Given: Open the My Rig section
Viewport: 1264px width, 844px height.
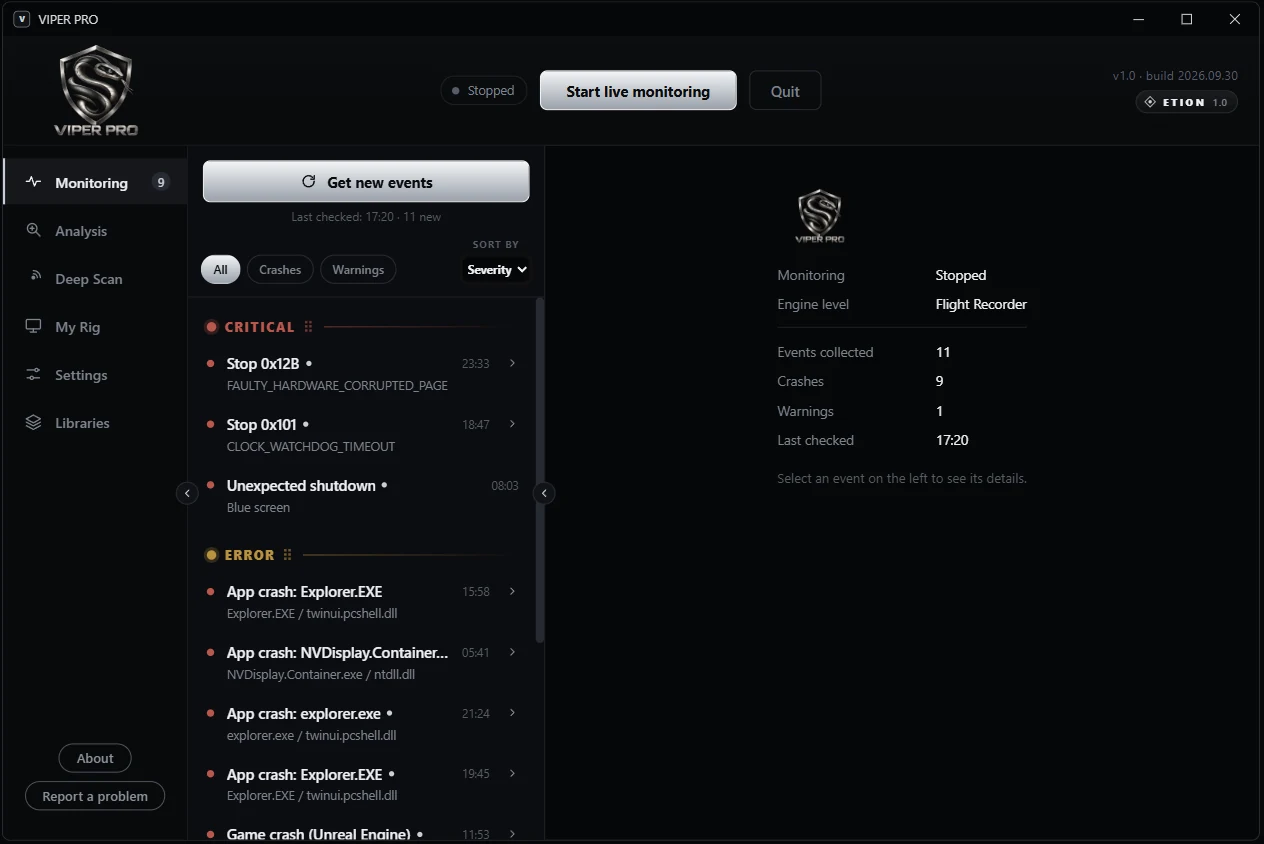Looking at the screenshot, I should (x=95, y=327).
